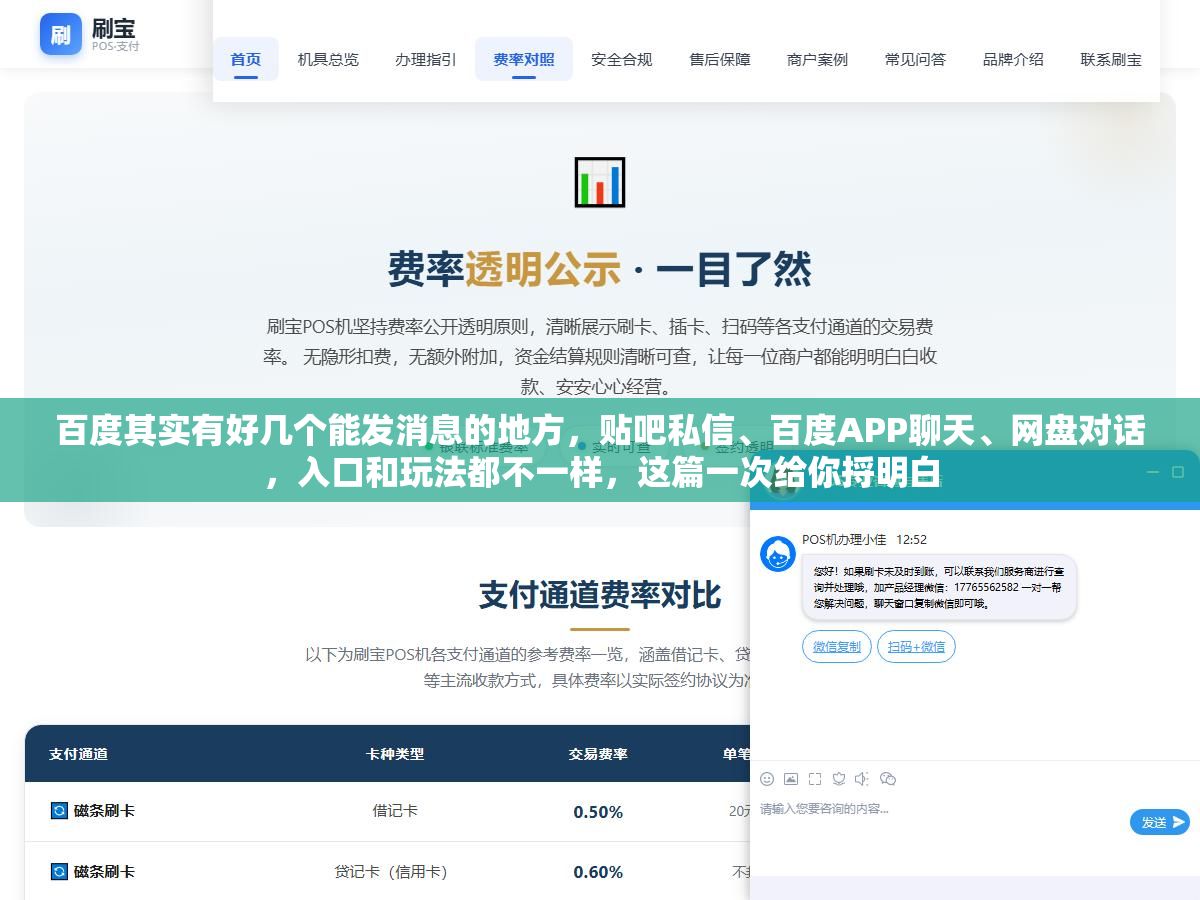This screenshot has height=900, width=1200.
Task: Open the 联系刷宝 nav tab
Action: coord(1111,59)
